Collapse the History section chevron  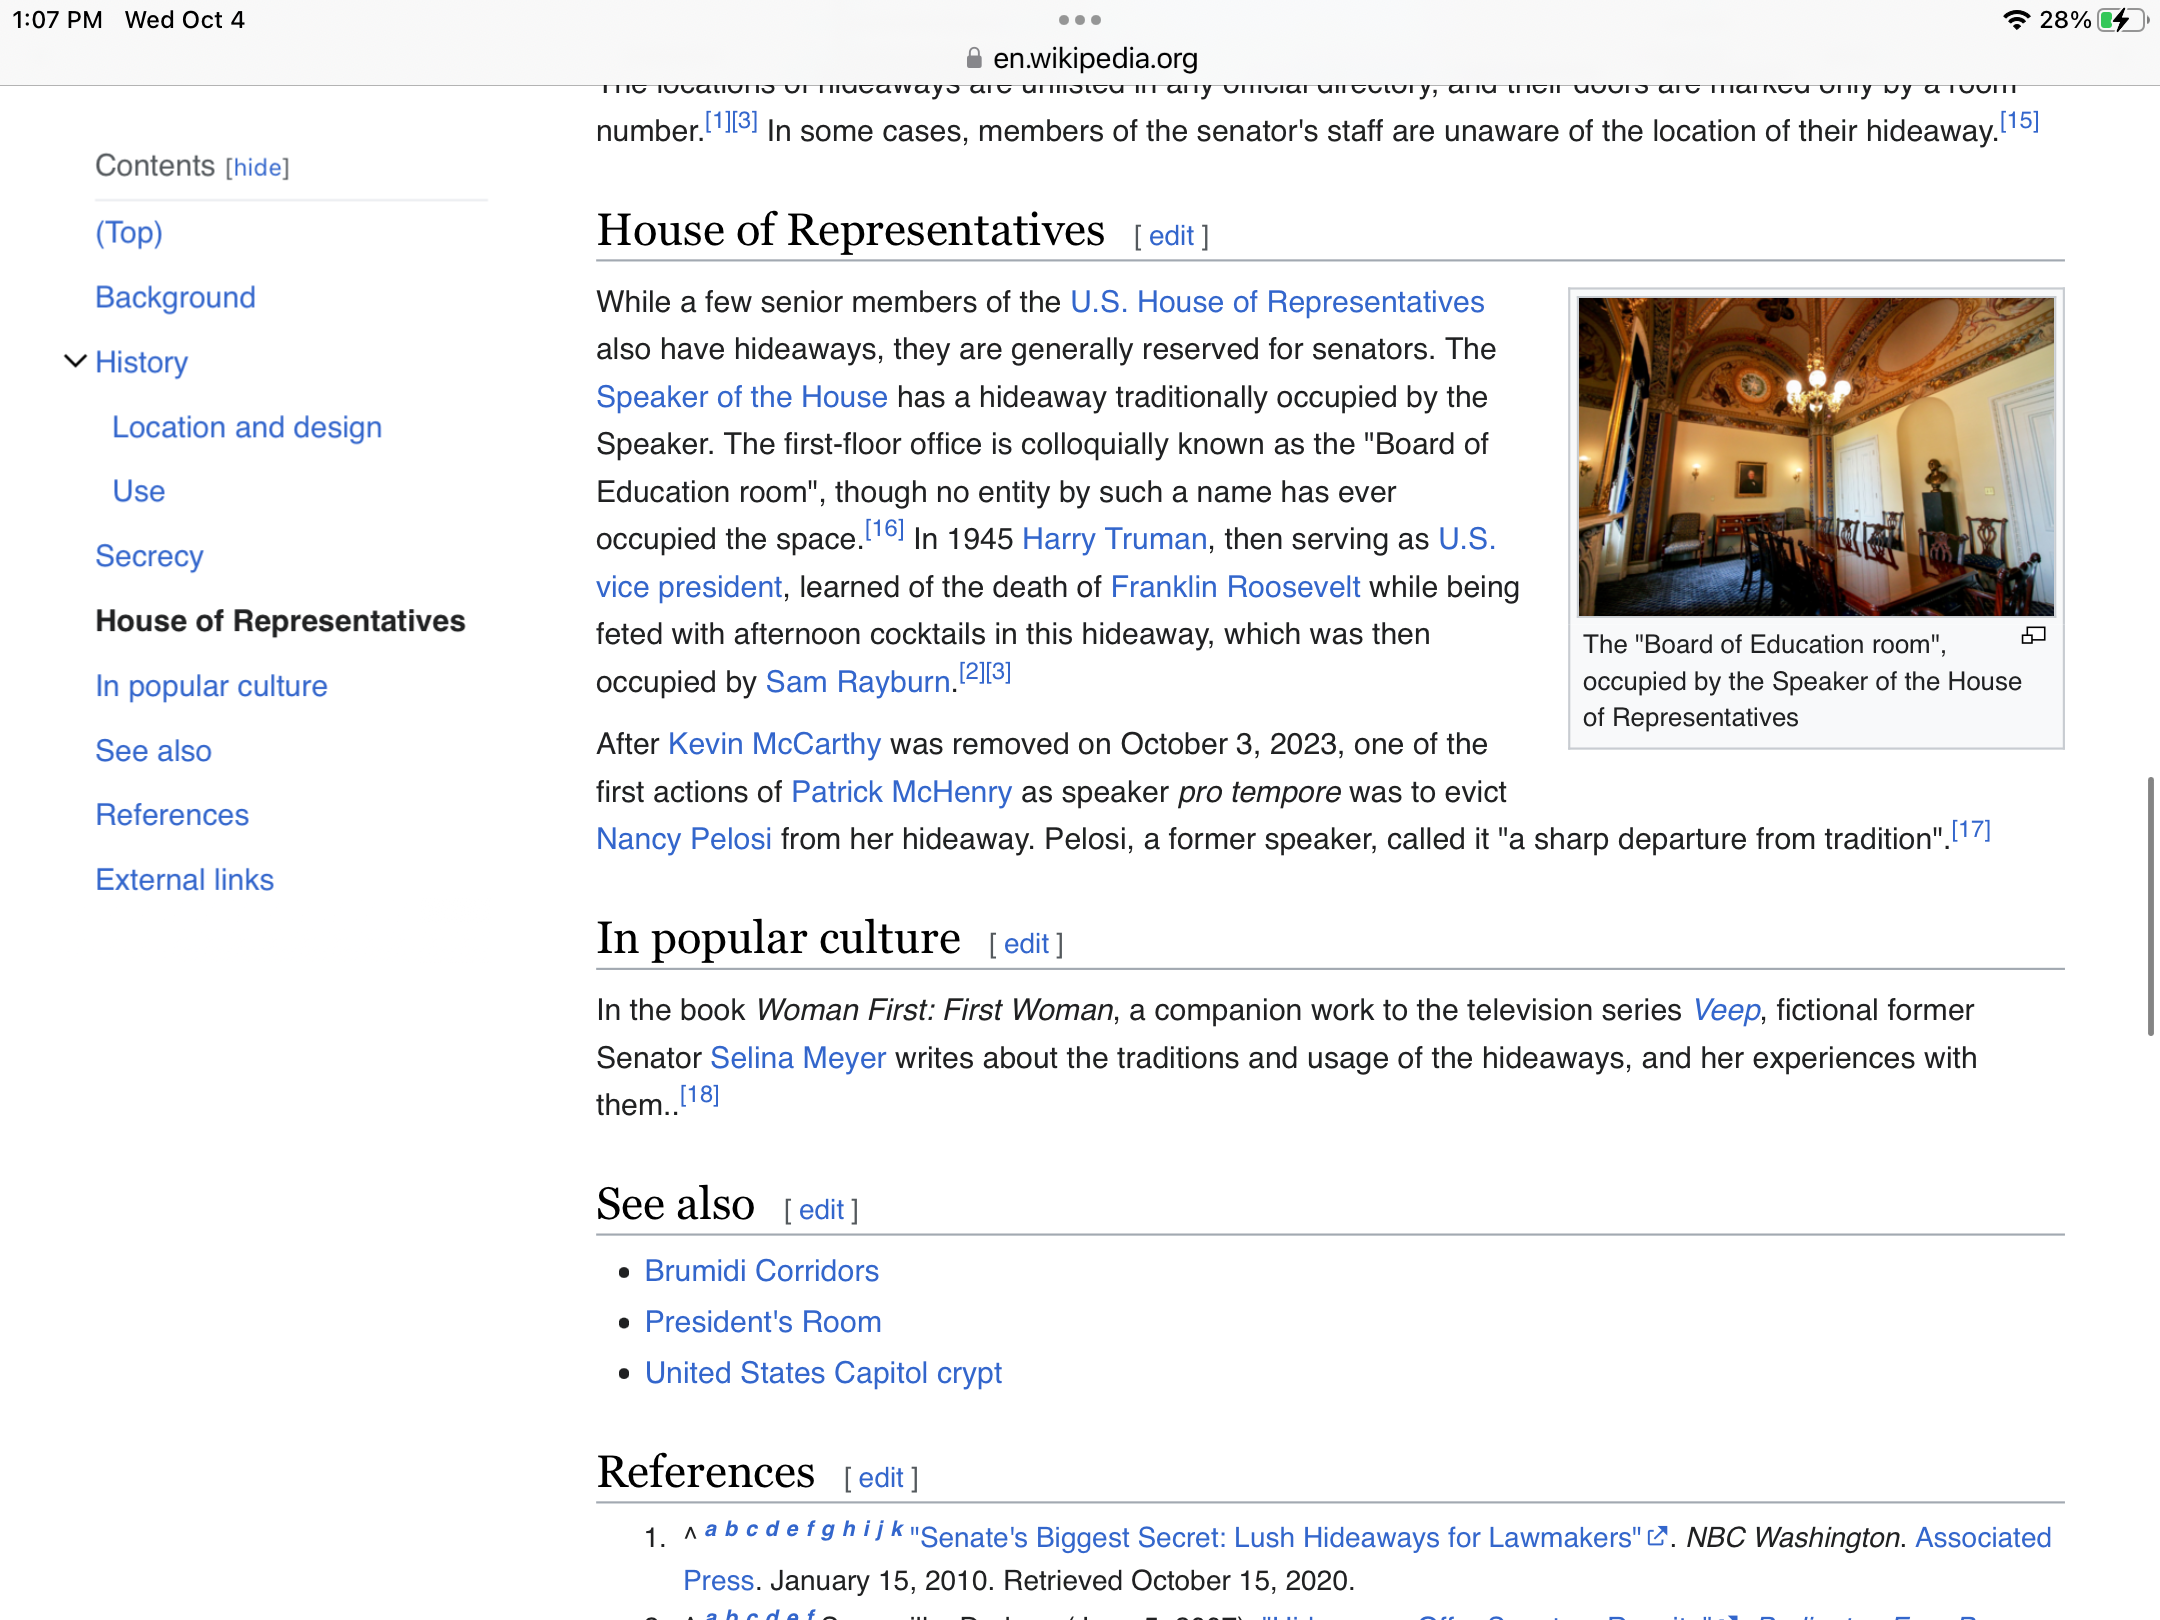click(x=75, y=361)
